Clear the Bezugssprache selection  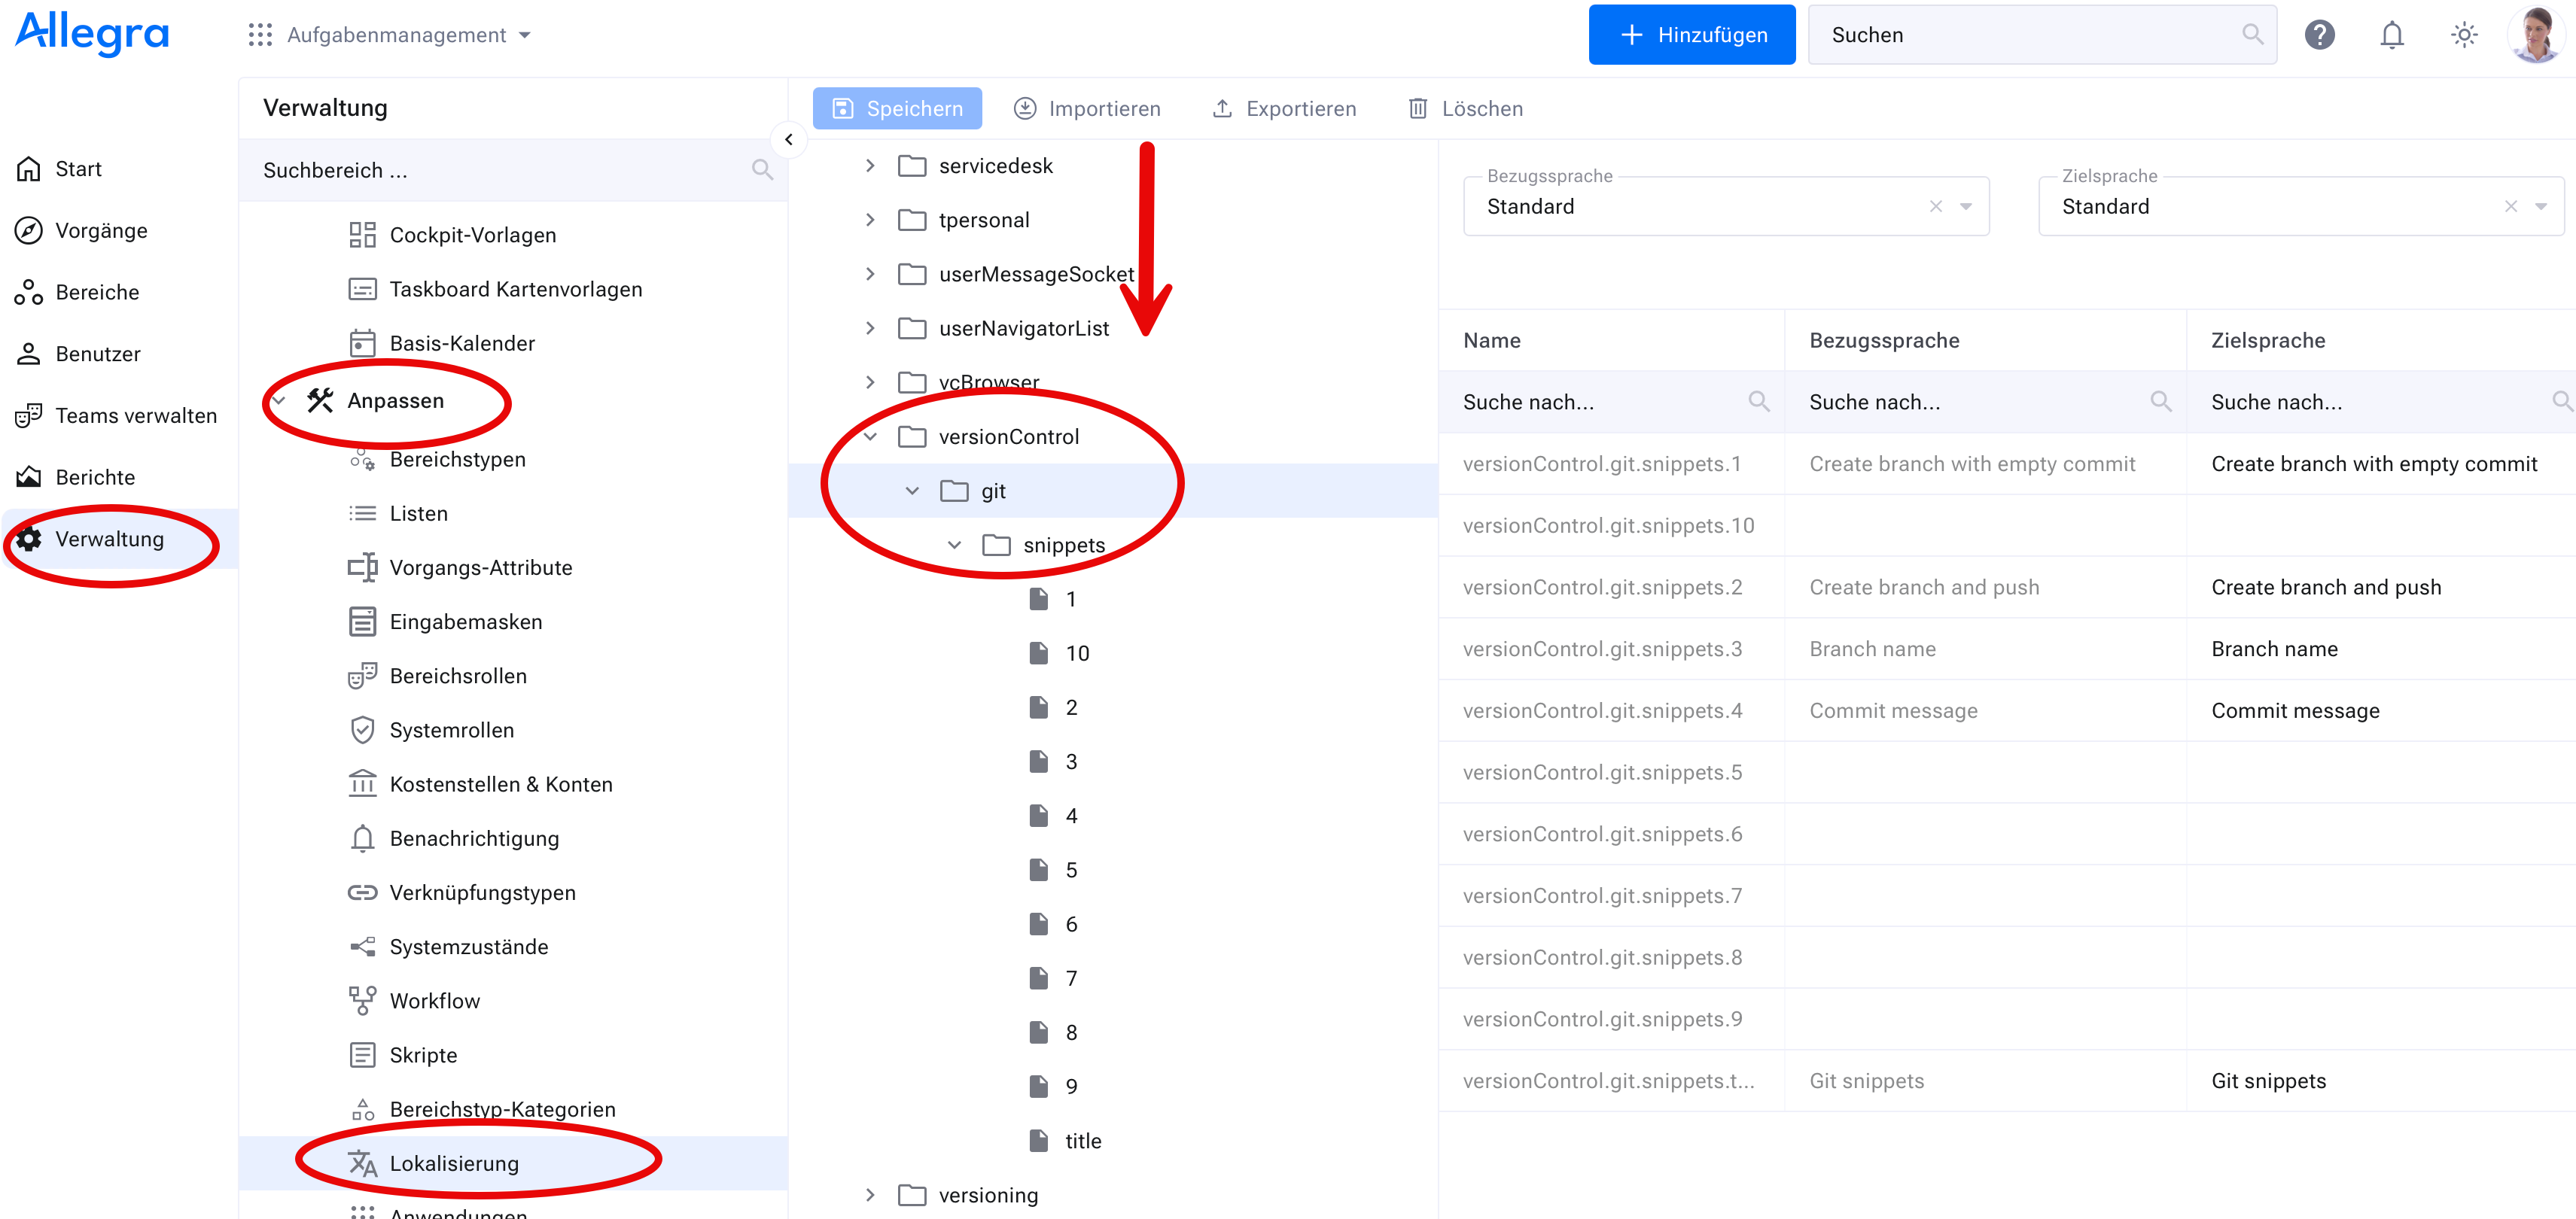tap(1936, 207)
